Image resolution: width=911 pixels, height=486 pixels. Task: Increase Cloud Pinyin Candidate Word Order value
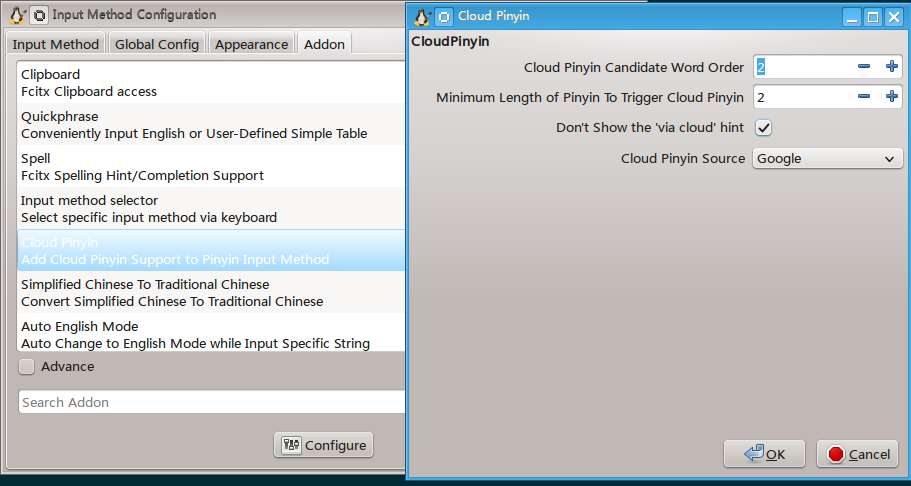(892, 67)
